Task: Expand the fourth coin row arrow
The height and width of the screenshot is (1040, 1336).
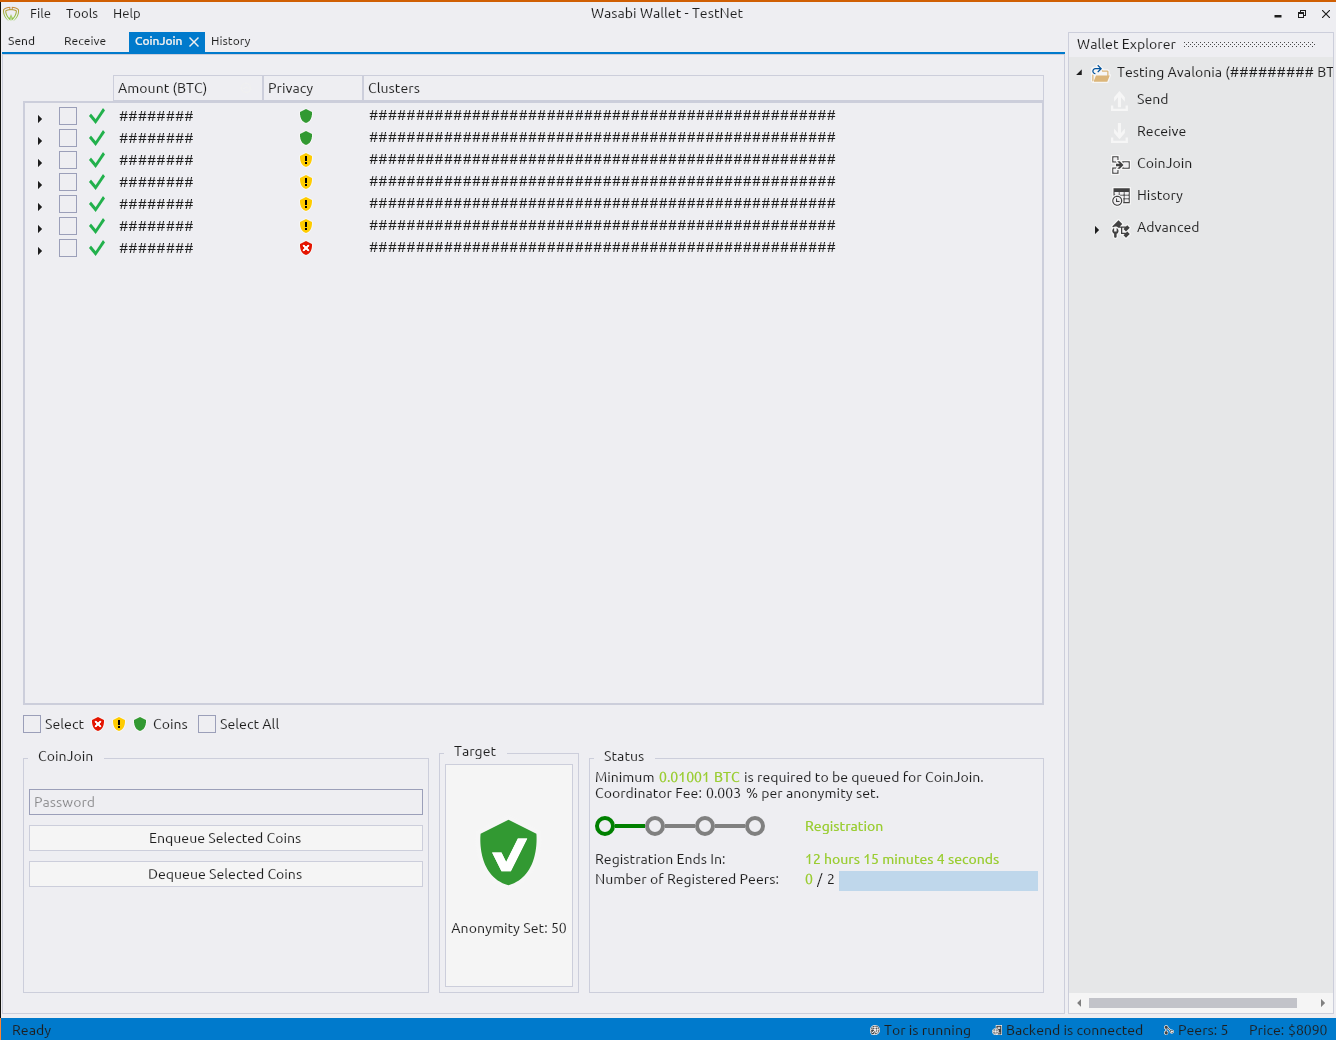Action: pyautogui.click(x=40, y=185)
